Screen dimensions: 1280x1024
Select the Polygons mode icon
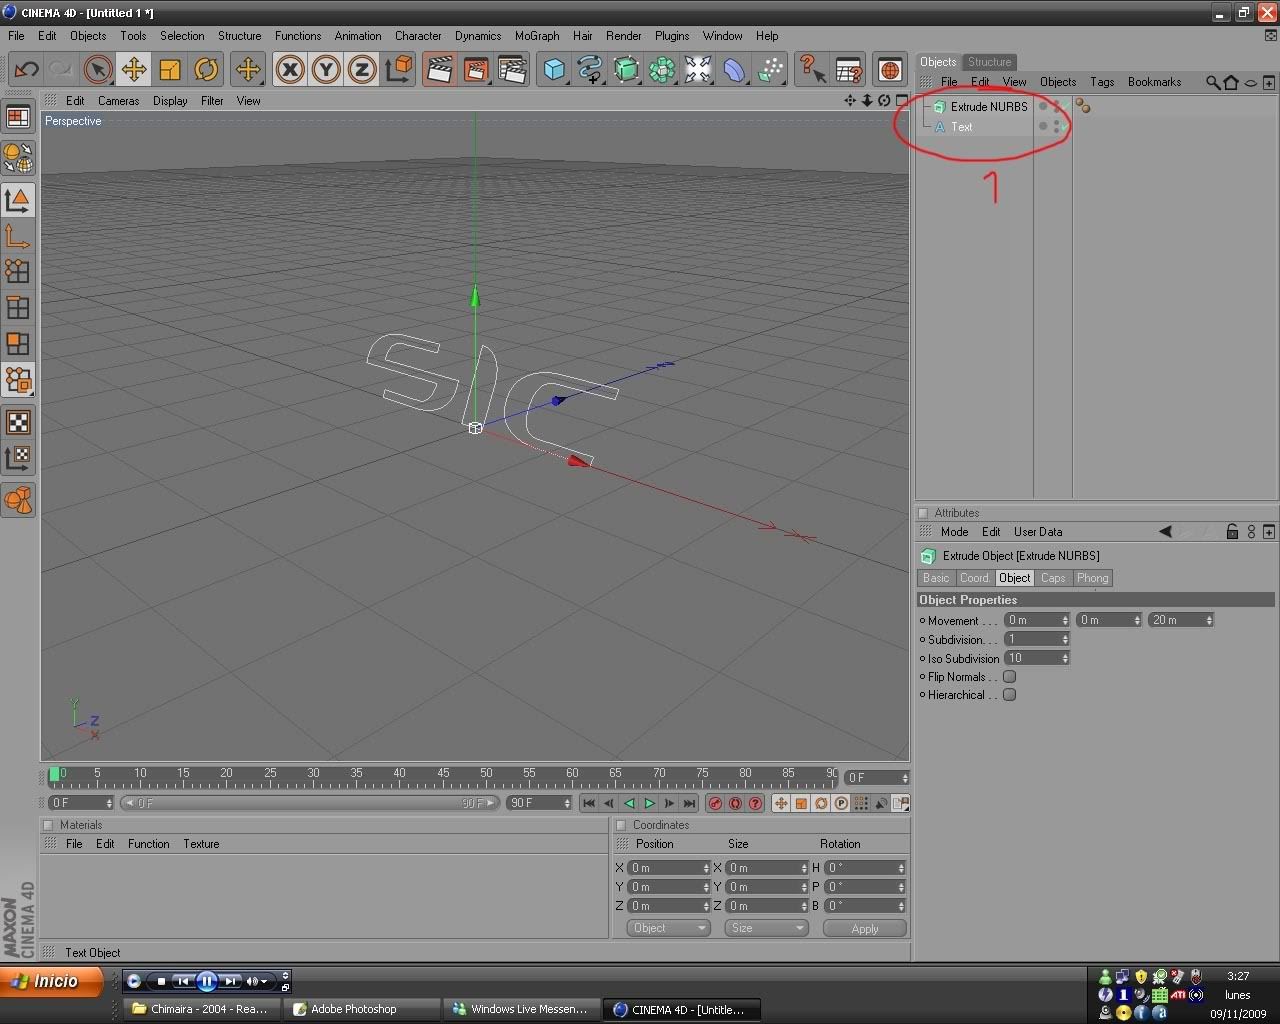tap(18, 344)
